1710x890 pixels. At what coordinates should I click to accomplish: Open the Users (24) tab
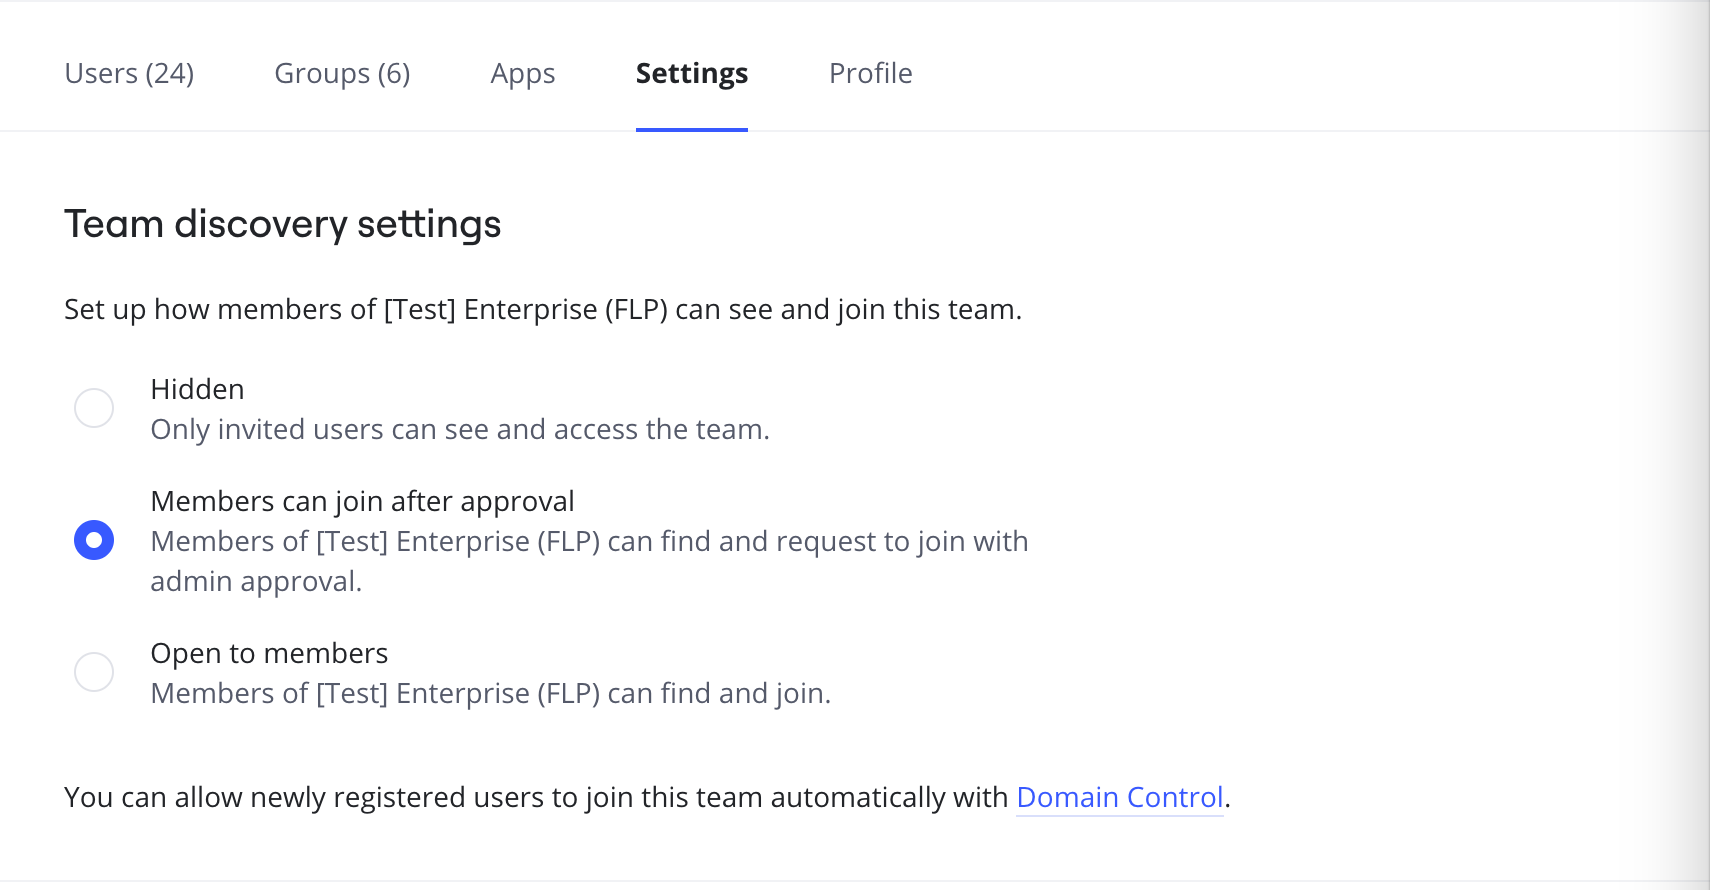[x=129, y=74]
